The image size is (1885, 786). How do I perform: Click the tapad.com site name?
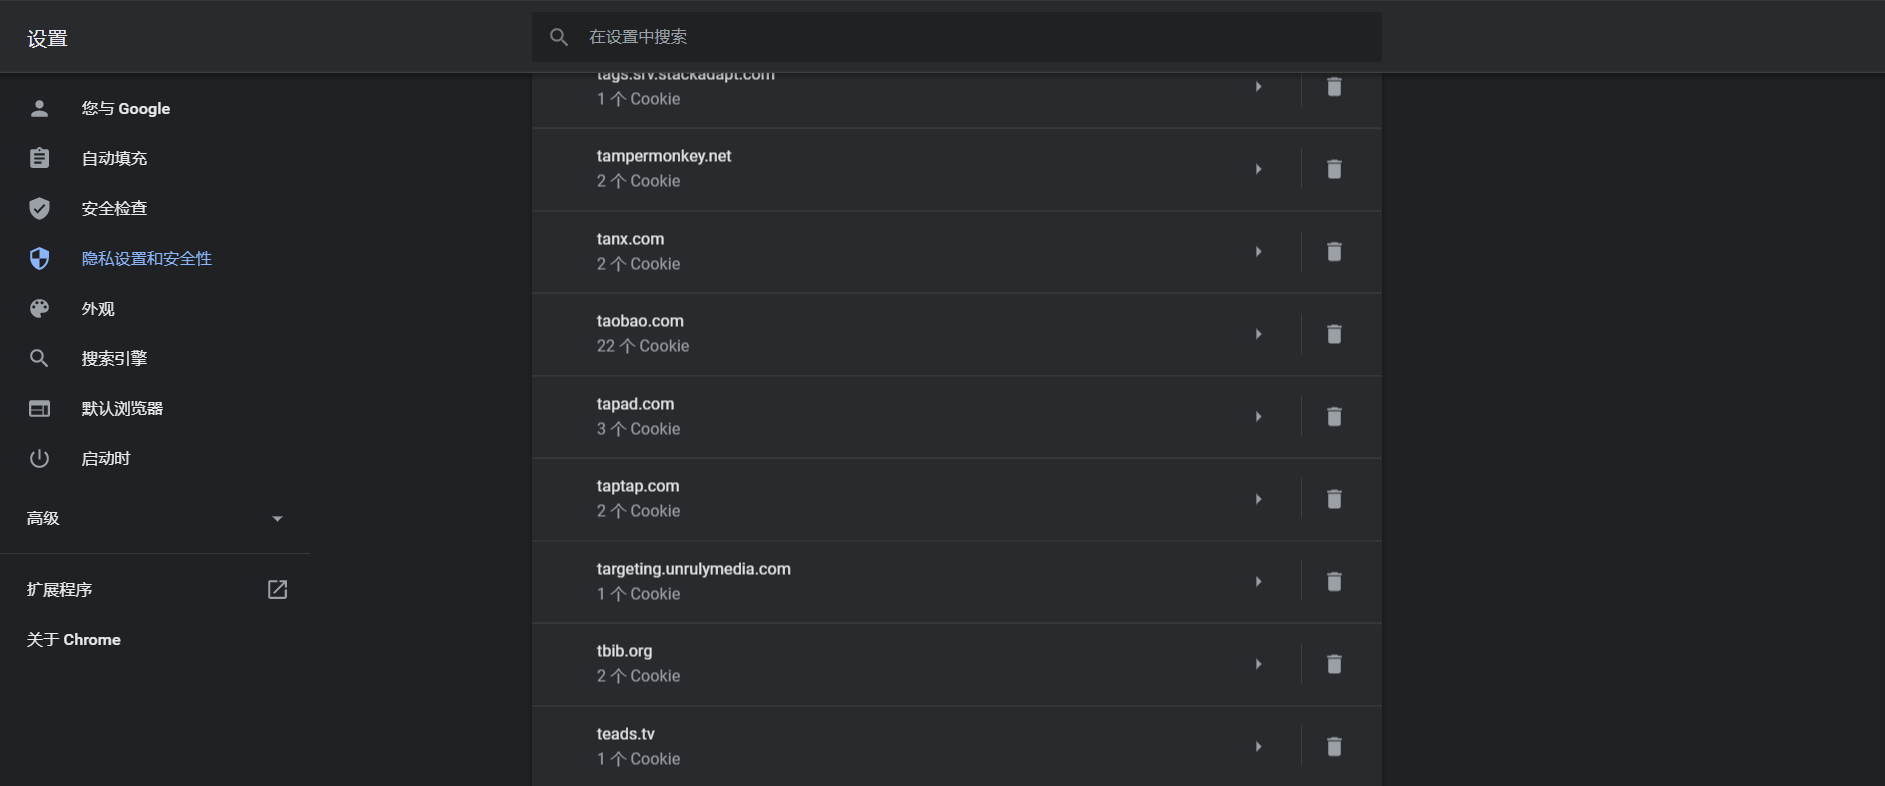pos(635,404)
